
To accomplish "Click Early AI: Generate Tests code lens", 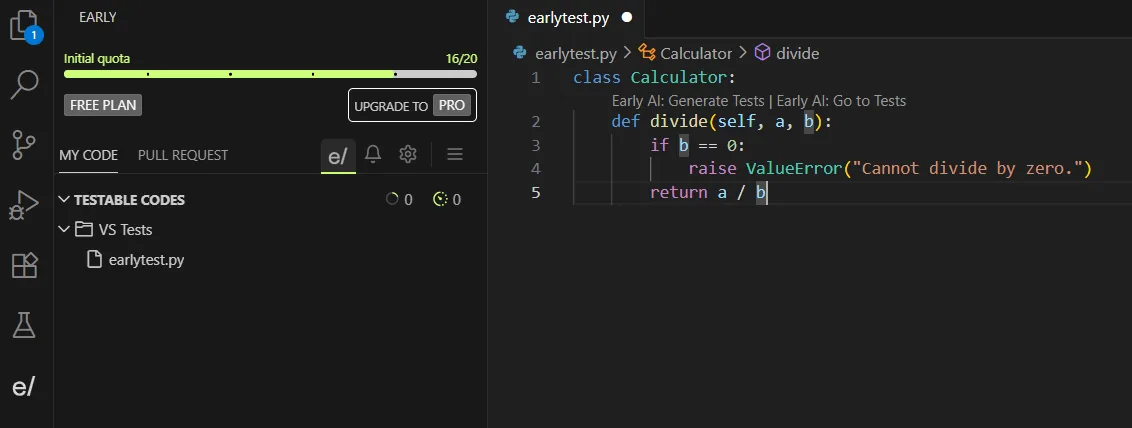I will (688, 101).
